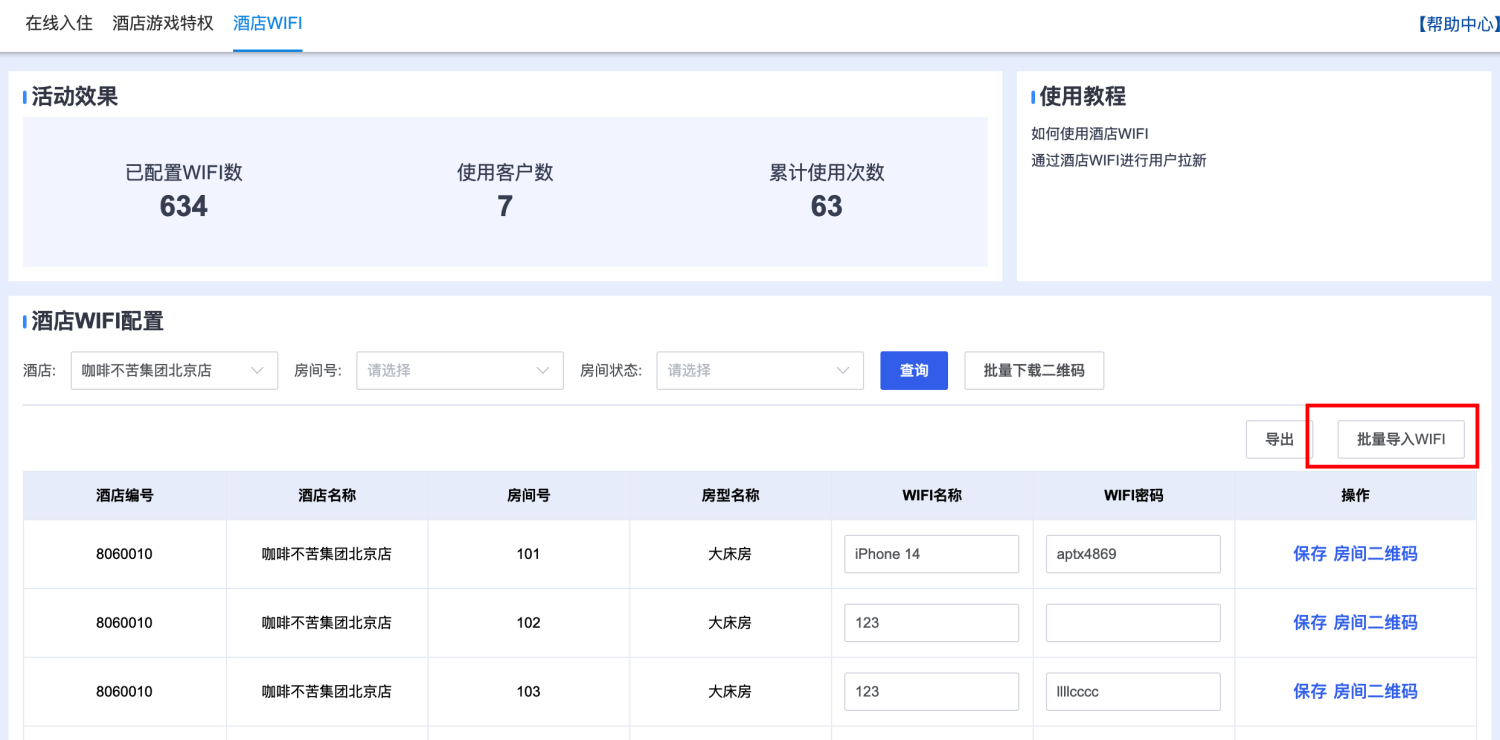The height and width of the screenshot is (740, 1500).
Task: Click room number cell 101
Action: 529,554
